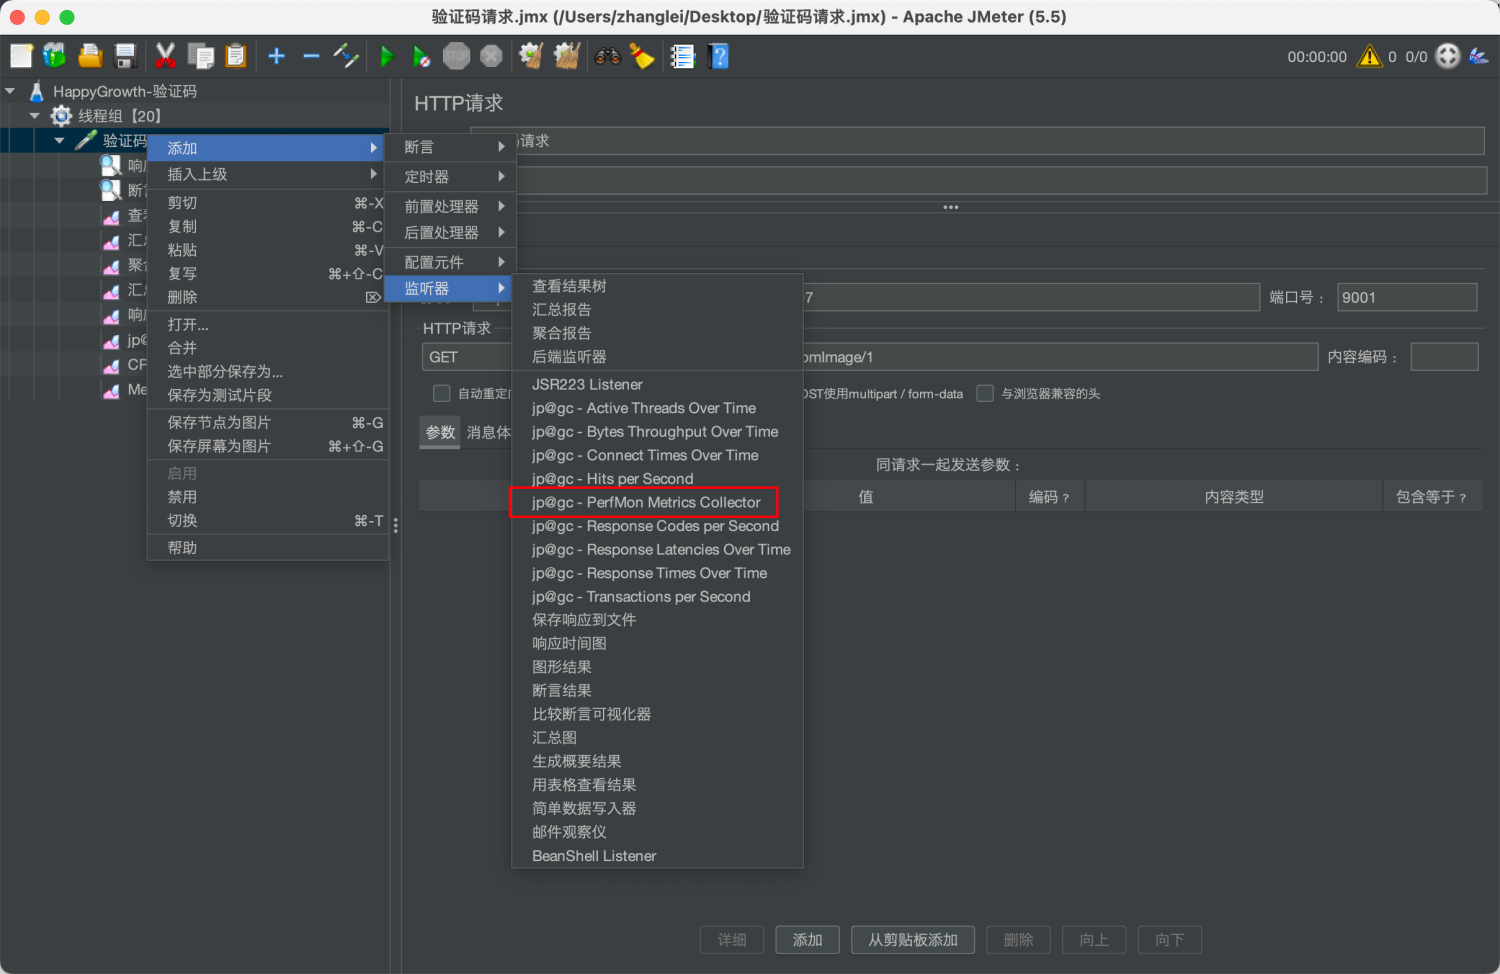Click the Help question mark toolbar icon

tap(719, 56)
